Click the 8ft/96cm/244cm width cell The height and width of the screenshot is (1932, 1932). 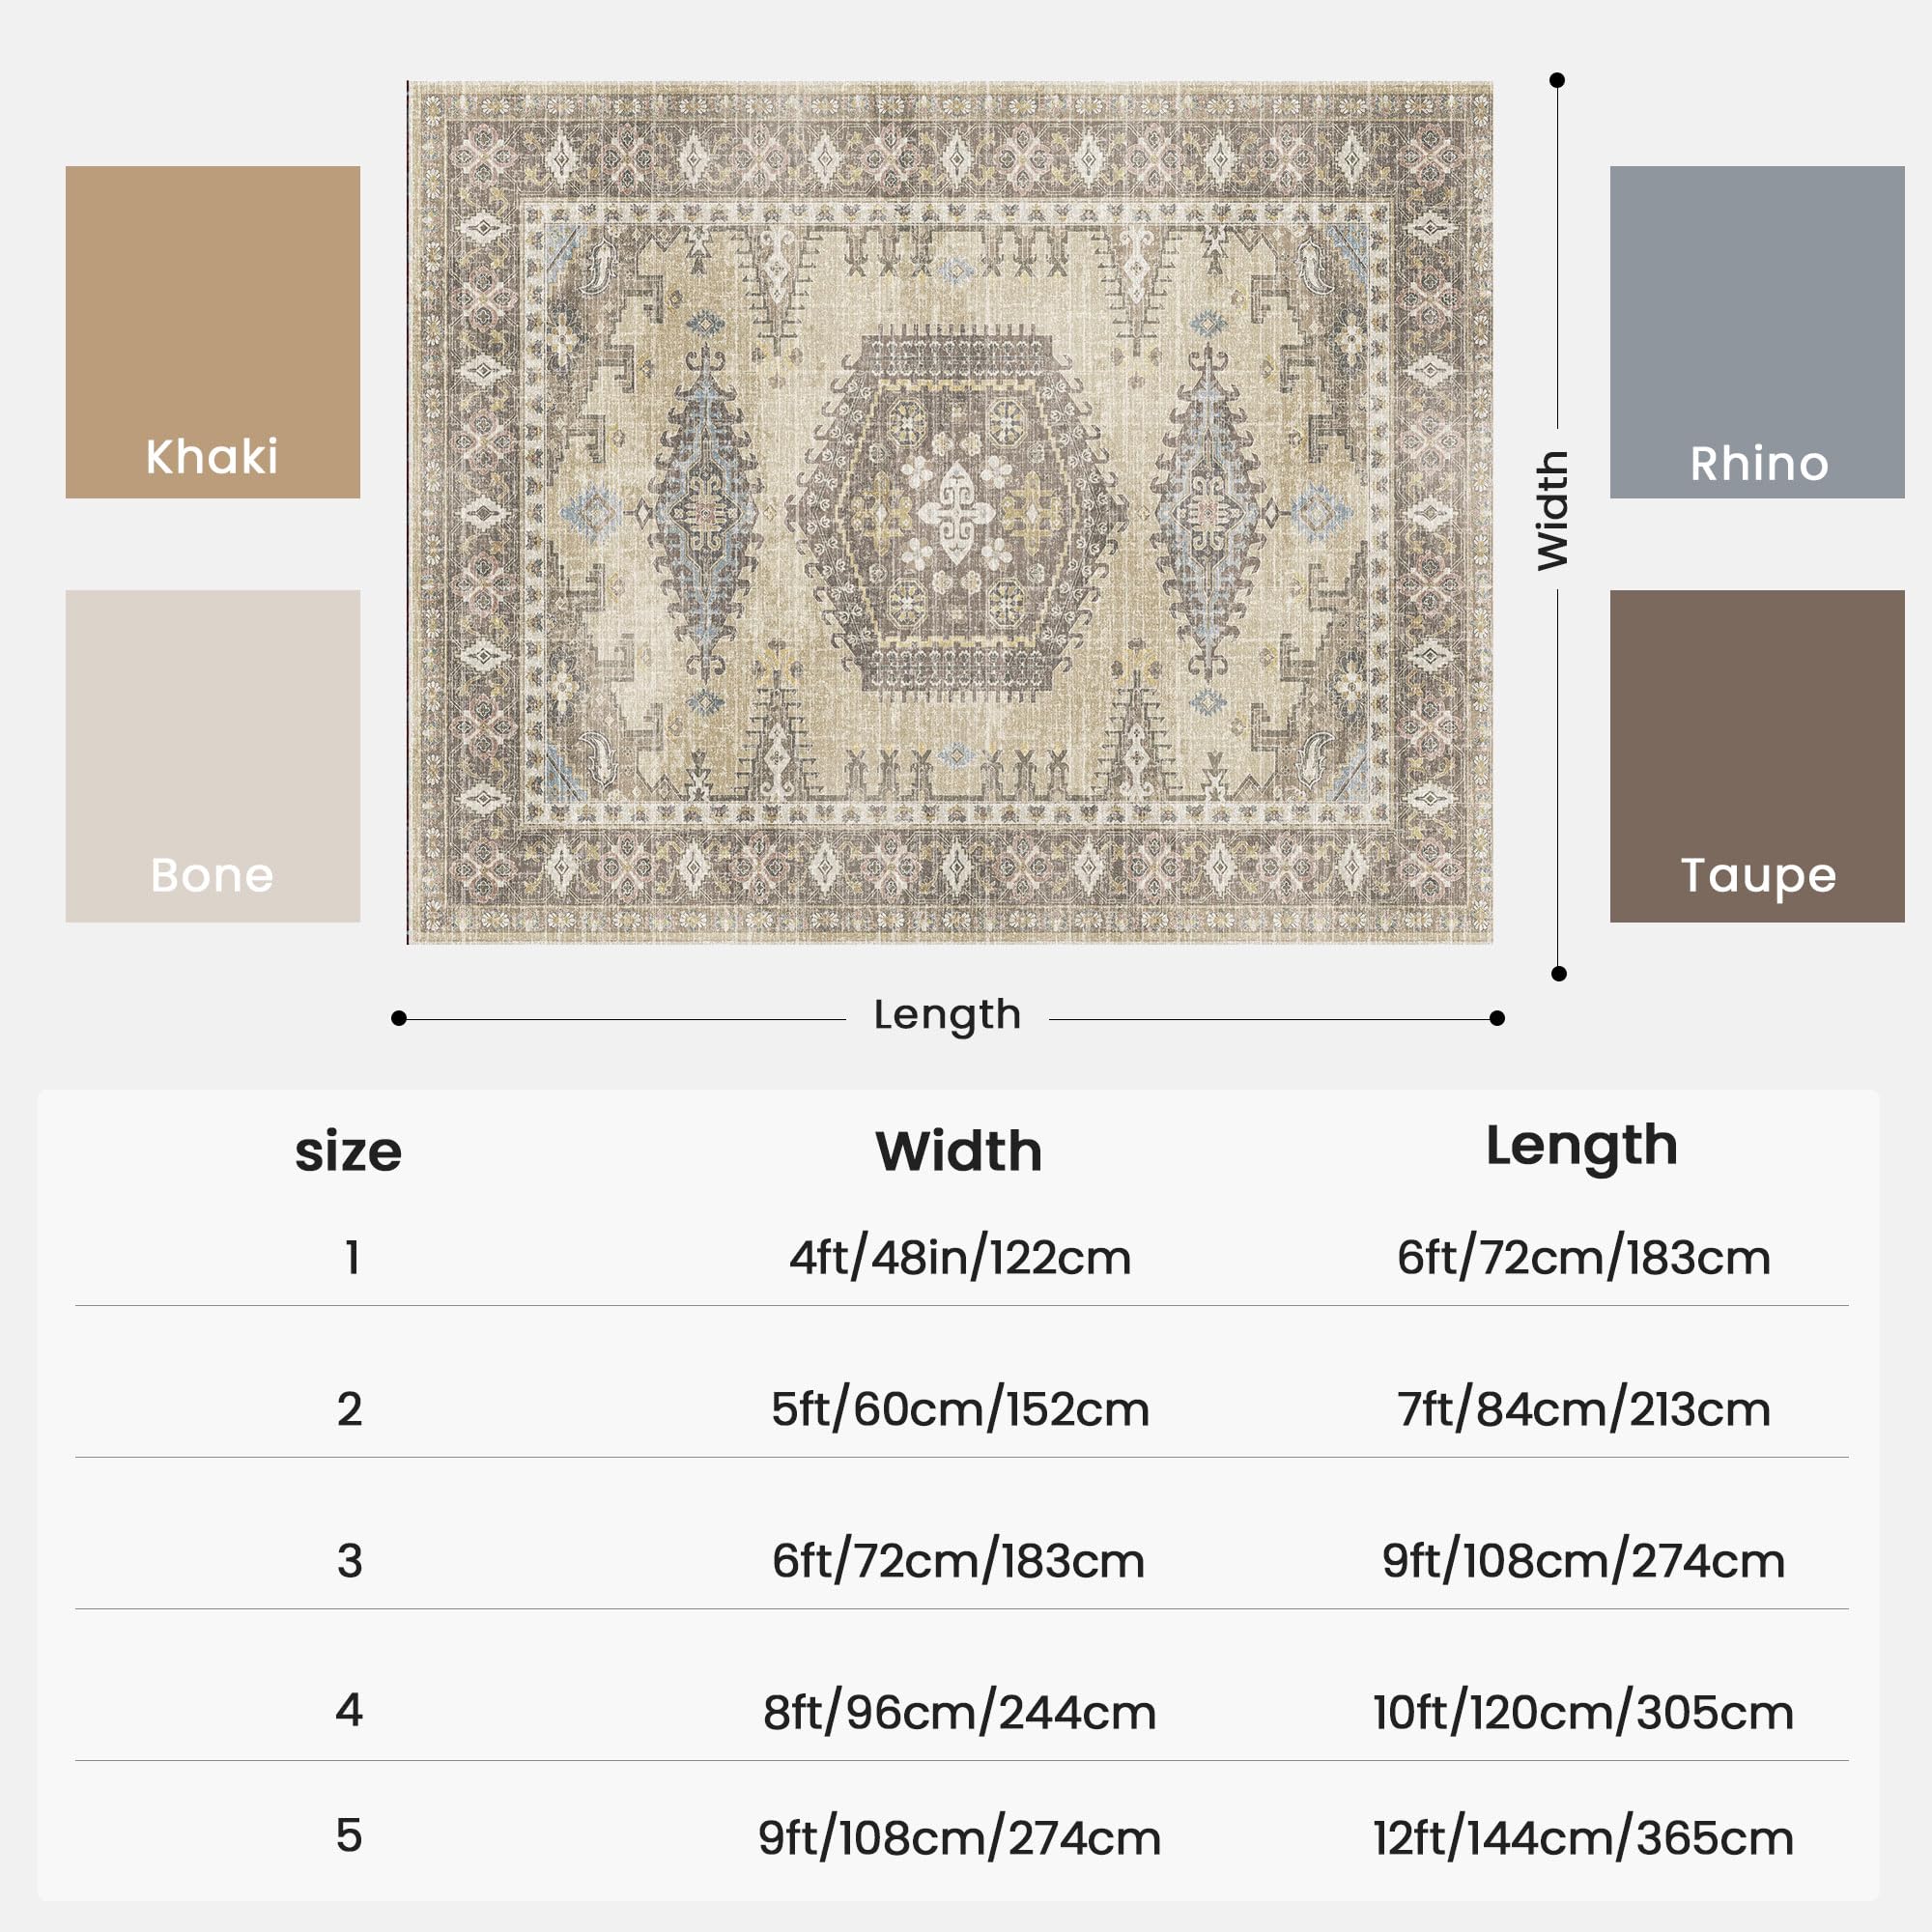pyautogui.click(x=960, y=1713)
